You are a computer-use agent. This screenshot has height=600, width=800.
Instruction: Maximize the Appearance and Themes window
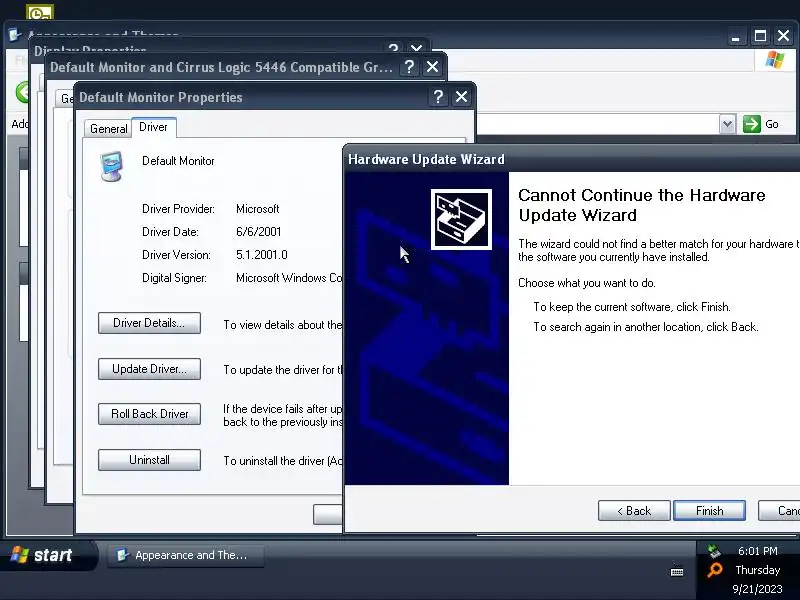[760, 36]
